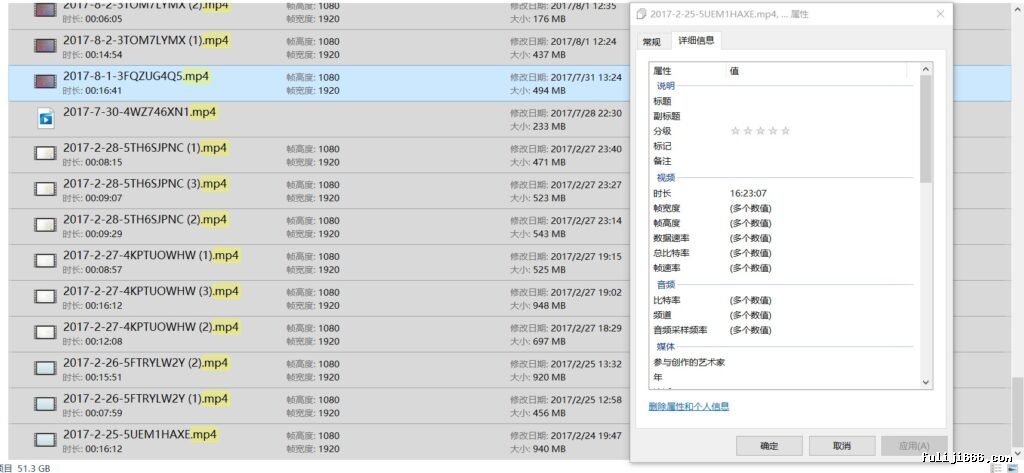The image size is (1024, 473).
Task: Click the 说明 group heading
Action: pos(665,86)
